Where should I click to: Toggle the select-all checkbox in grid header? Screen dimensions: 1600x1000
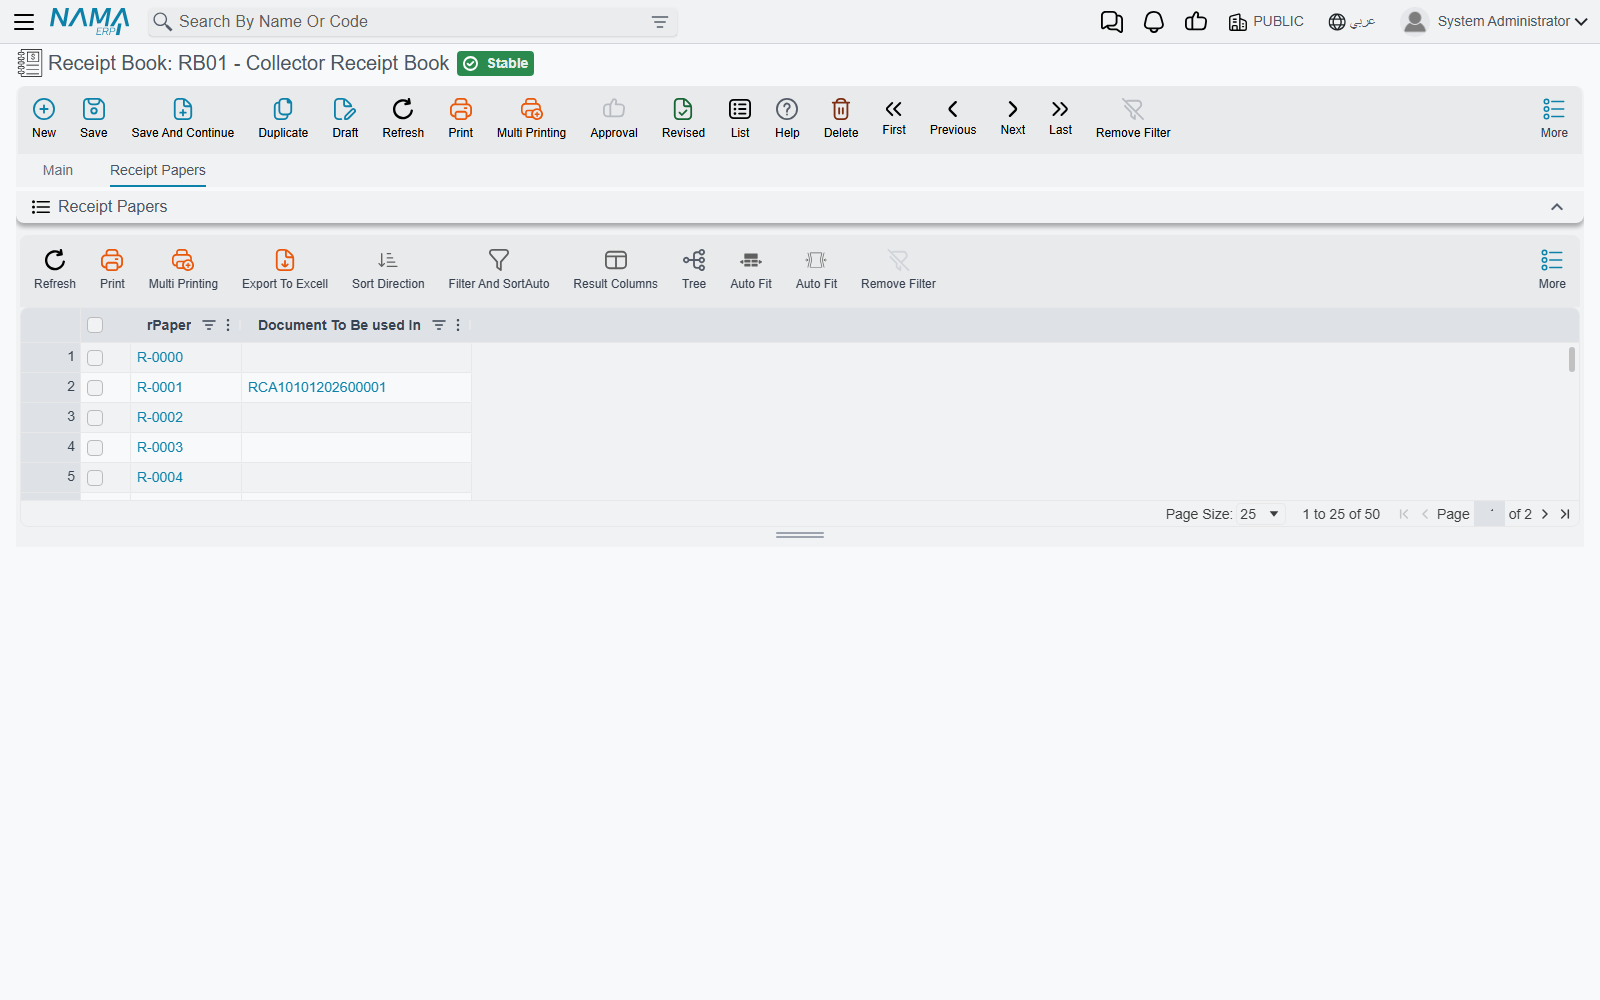tap(95, 325)
